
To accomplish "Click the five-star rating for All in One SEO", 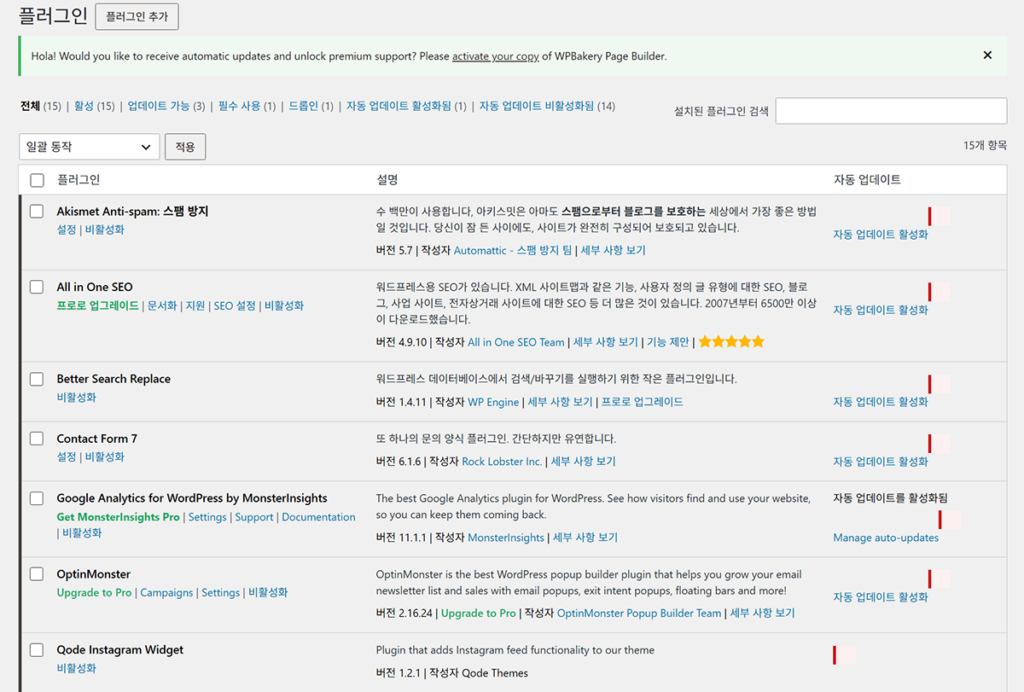I will [731, 341].
